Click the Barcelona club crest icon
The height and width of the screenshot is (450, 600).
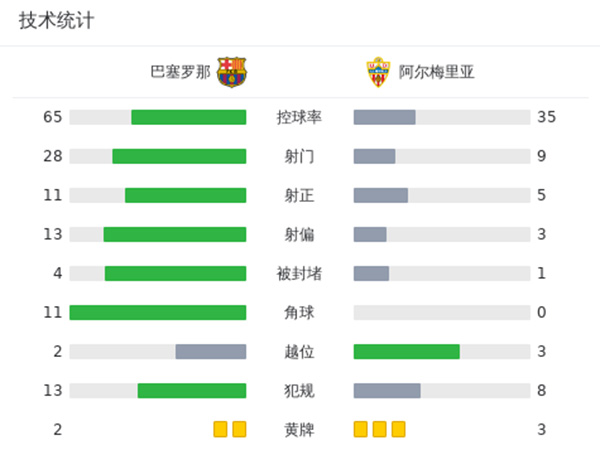(232, 72)
